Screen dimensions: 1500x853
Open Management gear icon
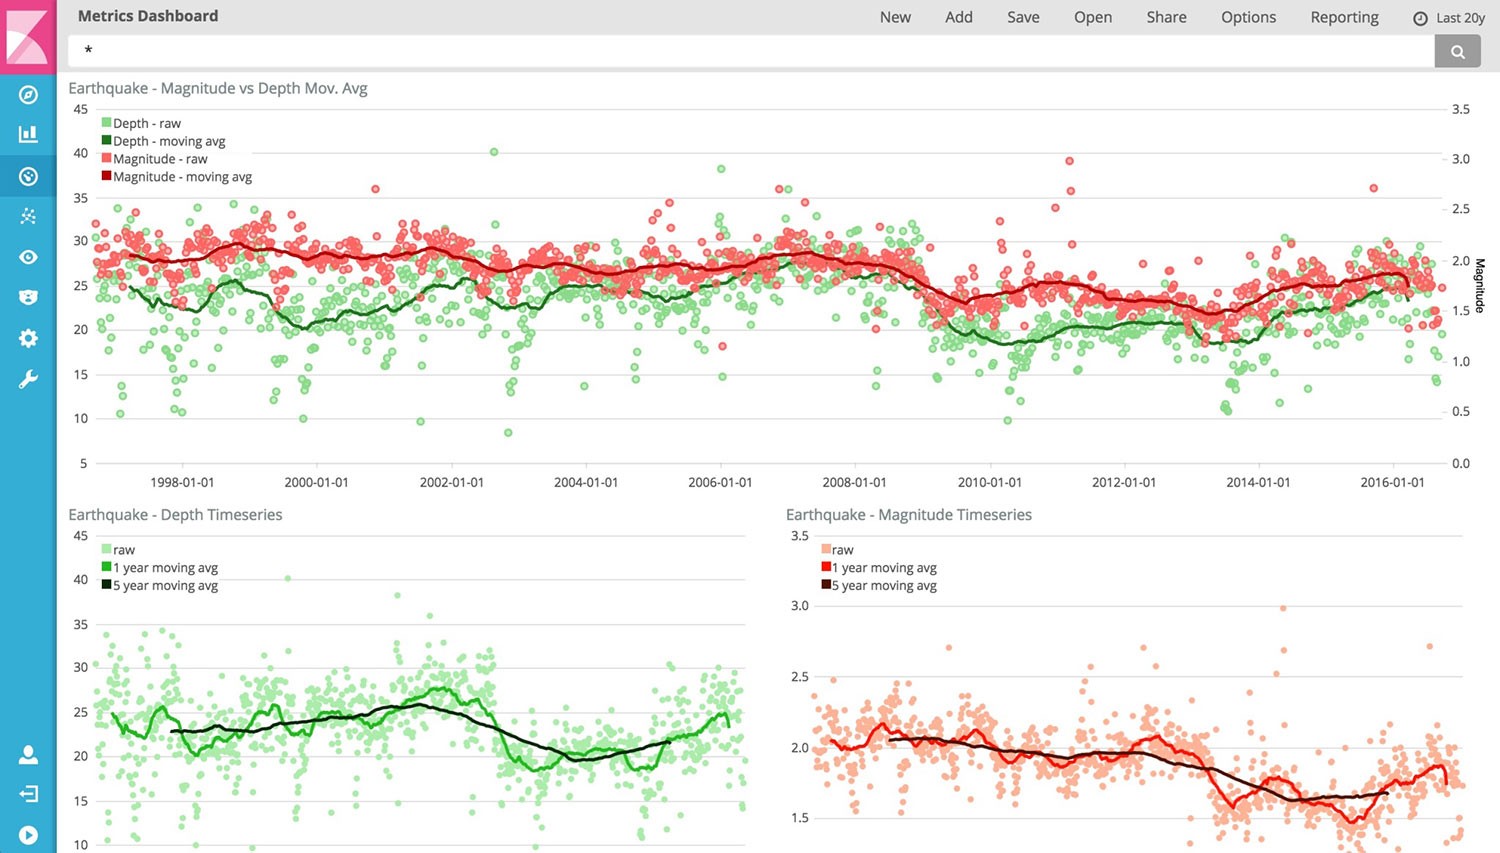(28, 338)
